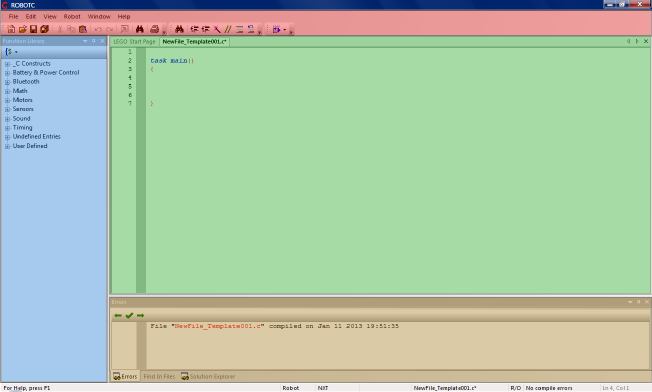Click line number 5 in the gutter
Image resolution: width=652 pixels, height=392 pixels.
pyautogui.click(x=130, y=86)
